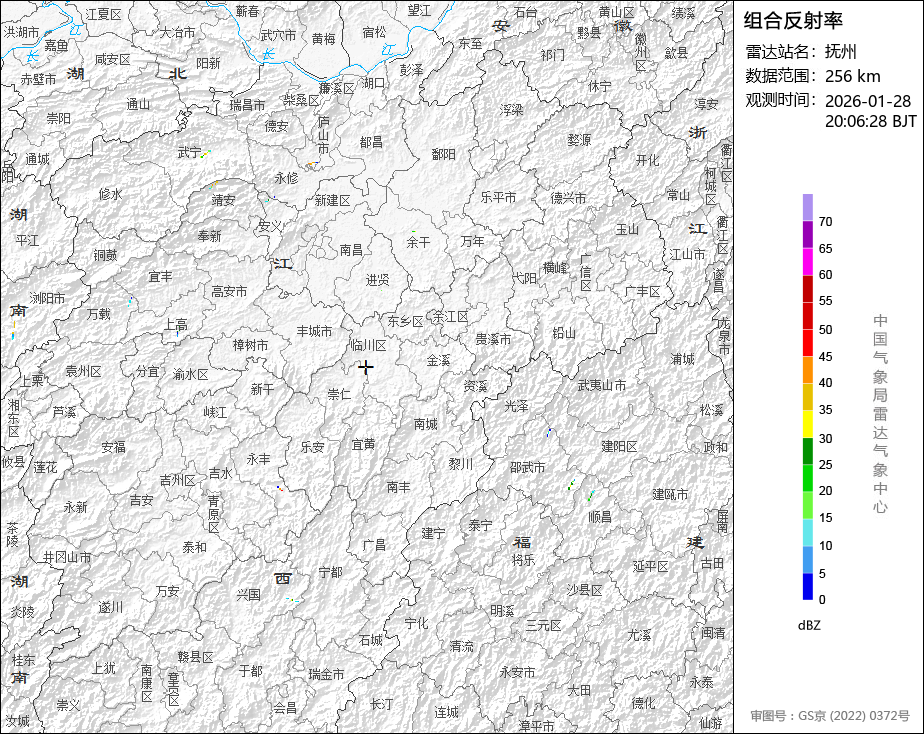Click the 吉州区 map label
The width and height of the screenshot is (924, 734).
[177, 481]
